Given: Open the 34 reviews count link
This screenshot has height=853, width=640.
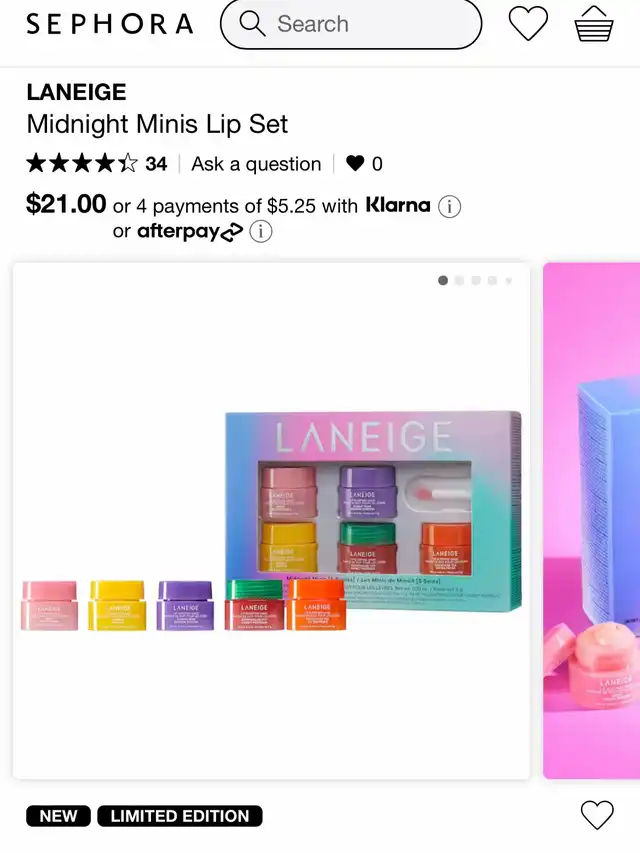Looking at the screenshot, I should [156, 164].
